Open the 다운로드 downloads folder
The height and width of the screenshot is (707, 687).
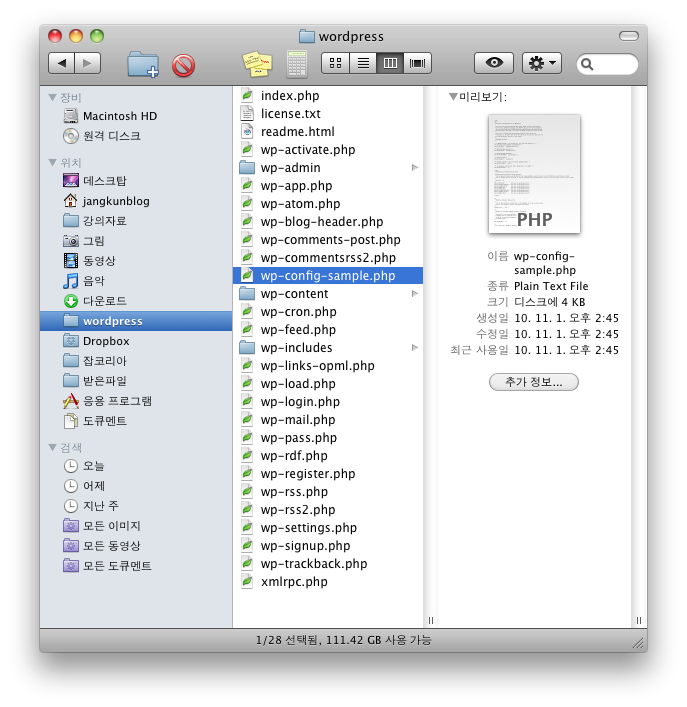(x=136, y=300)
